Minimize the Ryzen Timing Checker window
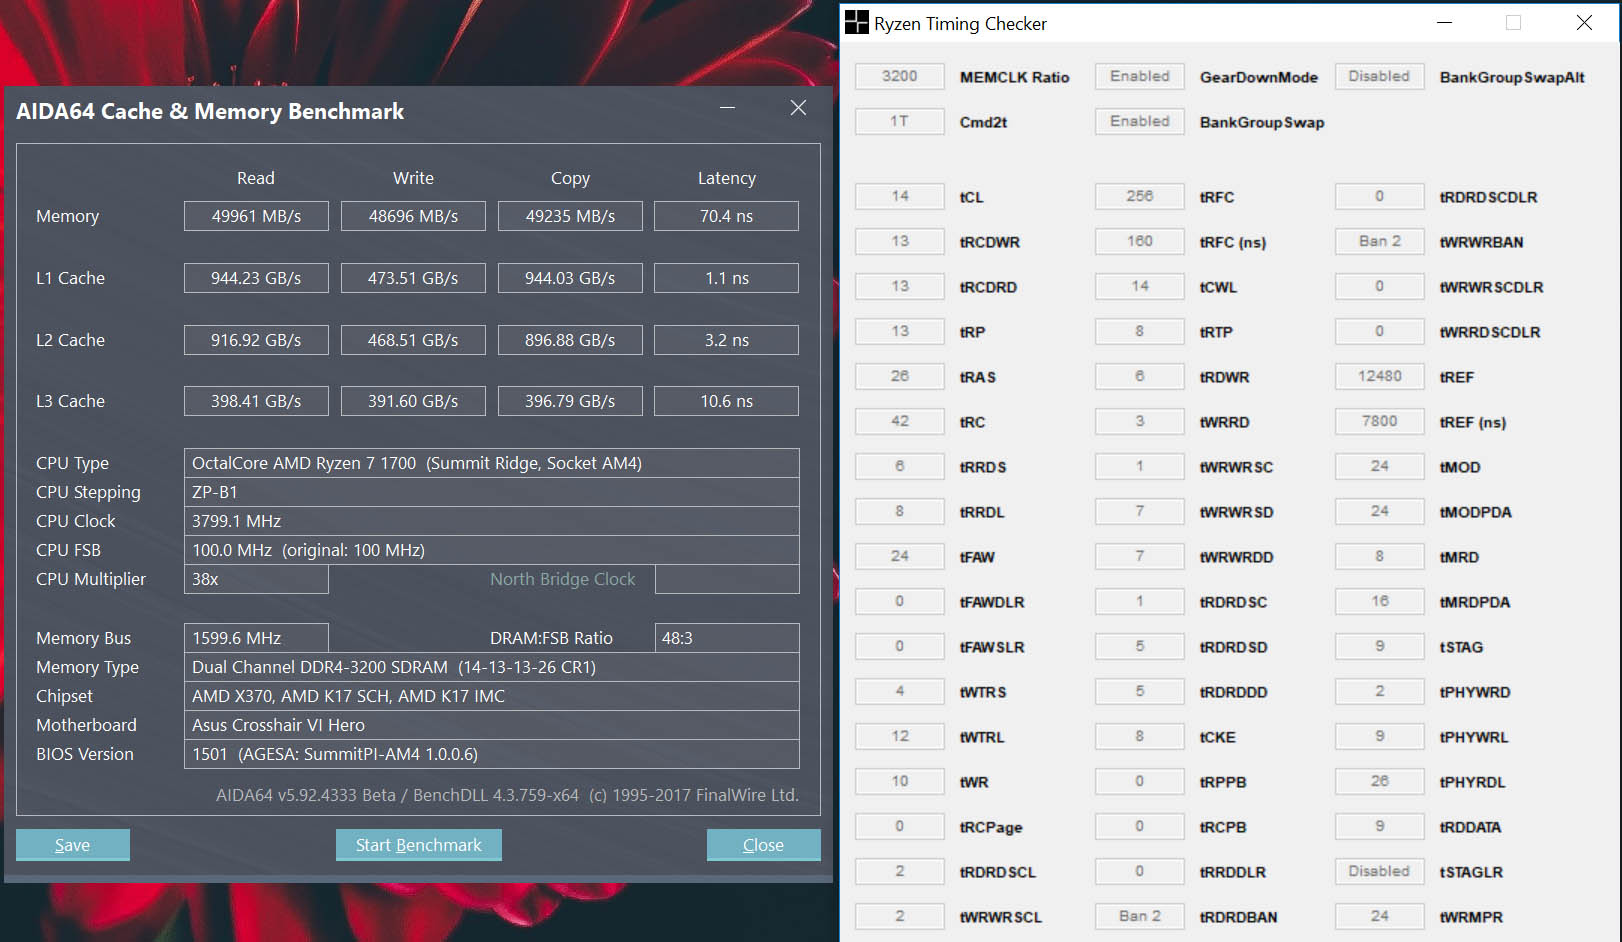Screen dimensions: 1622x942 pos(1444,23)
